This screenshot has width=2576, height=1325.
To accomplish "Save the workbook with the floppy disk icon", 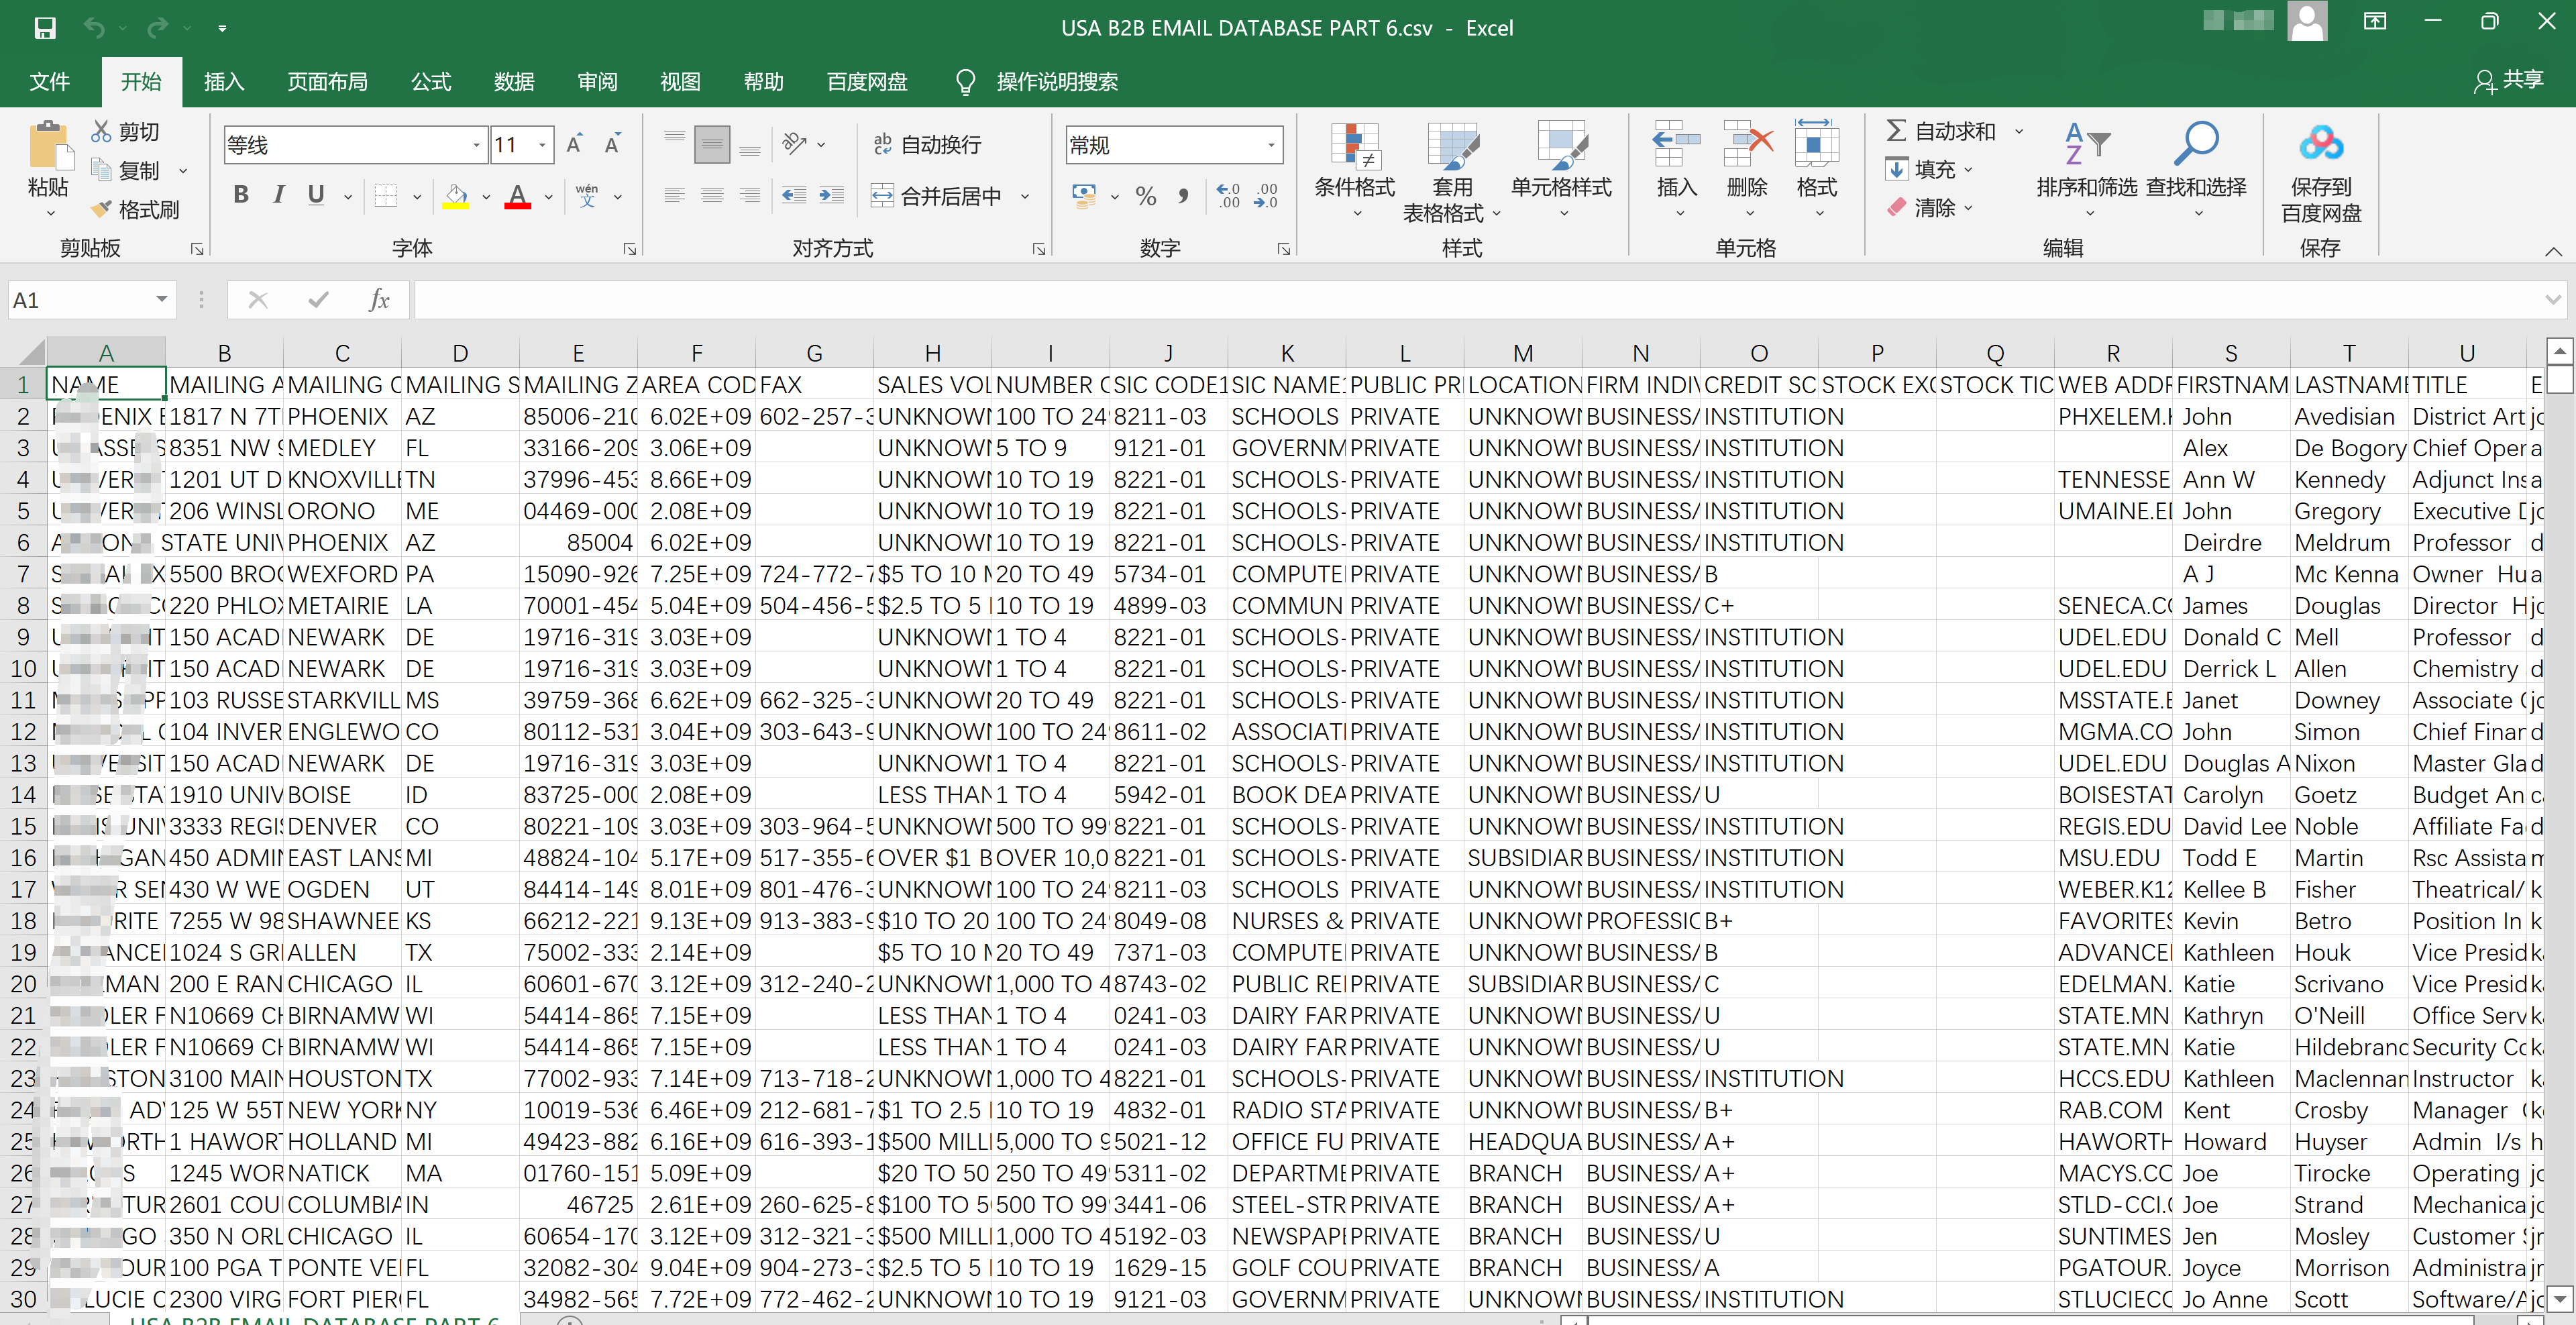I will 45,28.
